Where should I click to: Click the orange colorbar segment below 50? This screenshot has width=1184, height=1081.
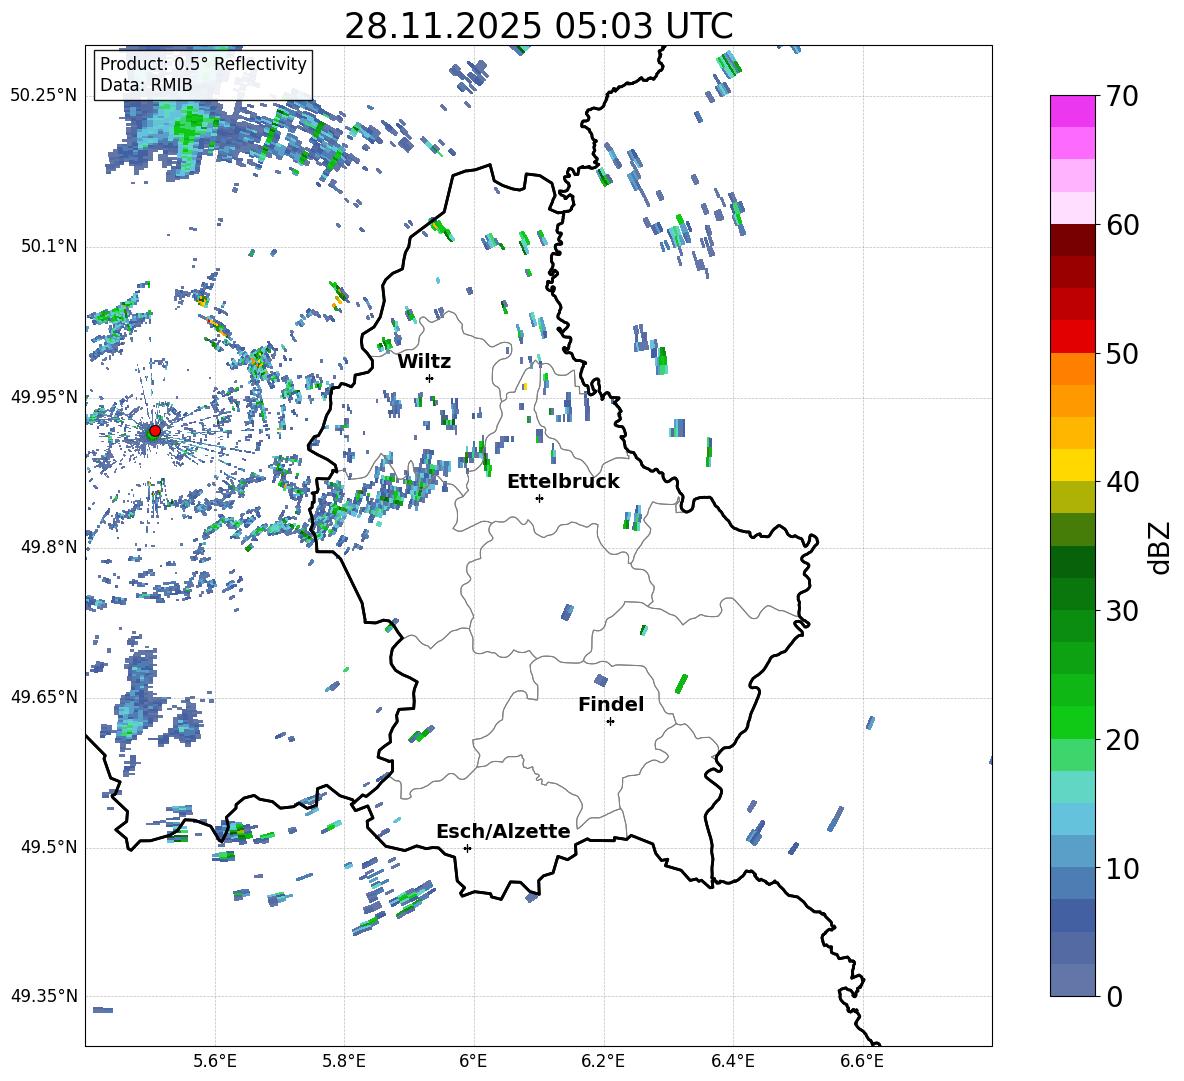point(1072,369)
